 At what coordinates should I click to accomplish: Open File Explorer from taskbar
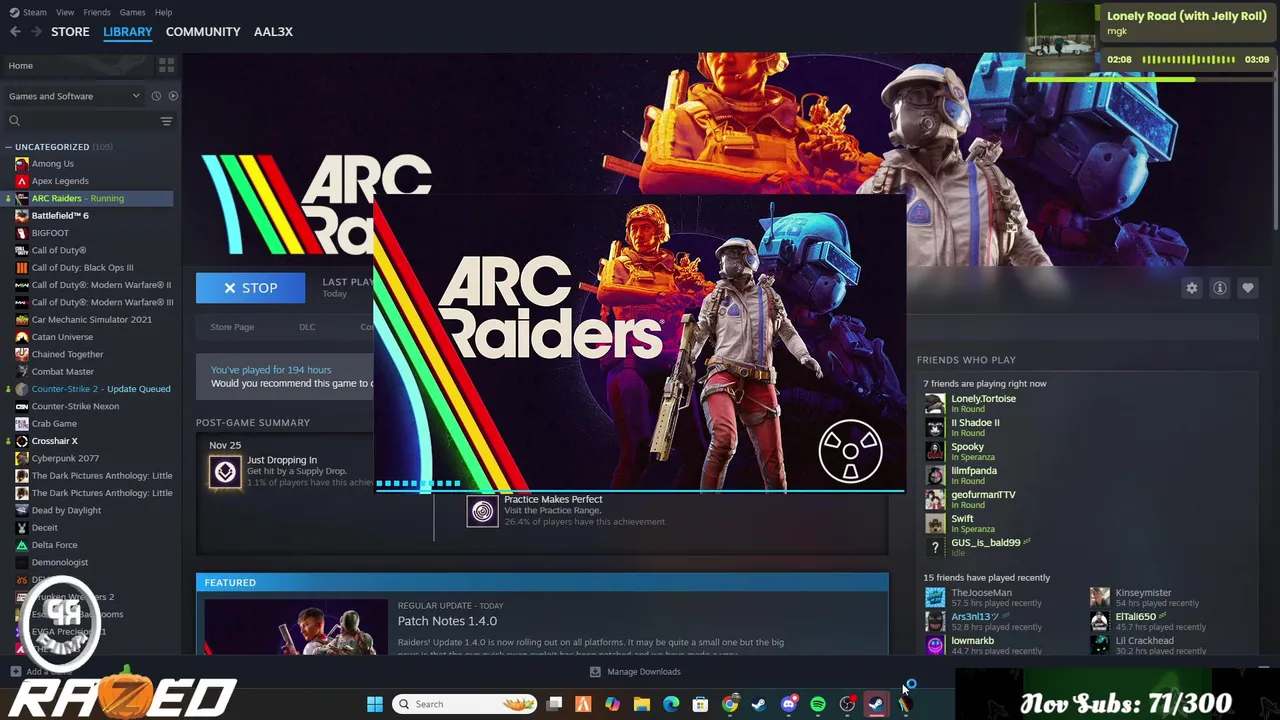point(641,704)
